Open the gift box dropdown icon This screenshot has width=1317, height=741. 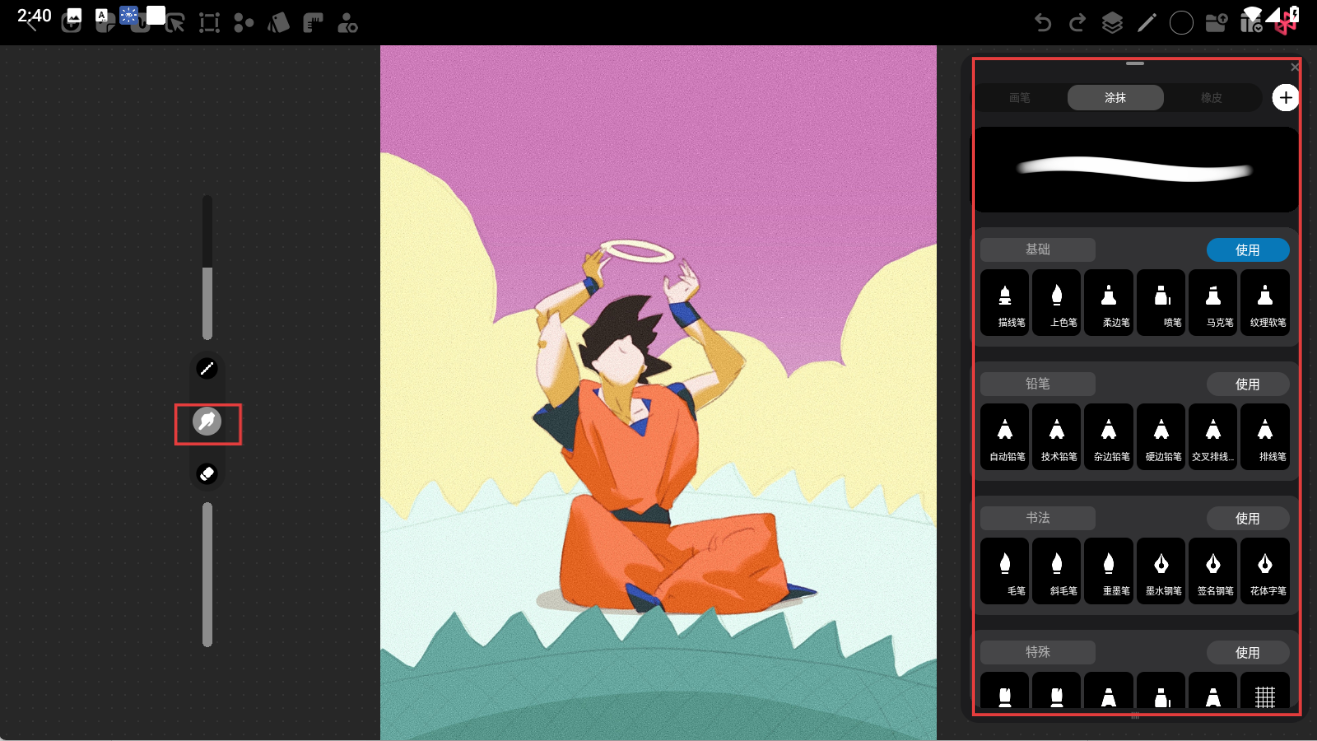point(1251,23)
